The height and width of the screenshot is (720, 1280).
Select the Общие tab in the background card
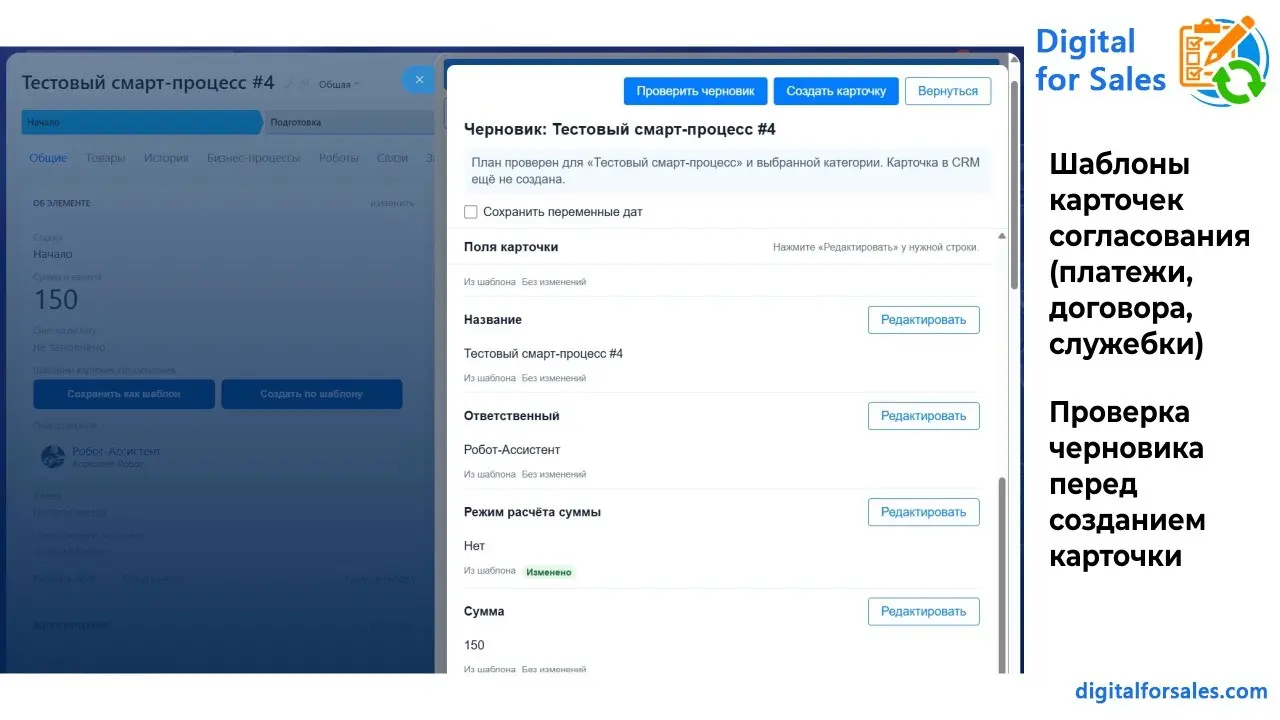click(x=48, y=158)
